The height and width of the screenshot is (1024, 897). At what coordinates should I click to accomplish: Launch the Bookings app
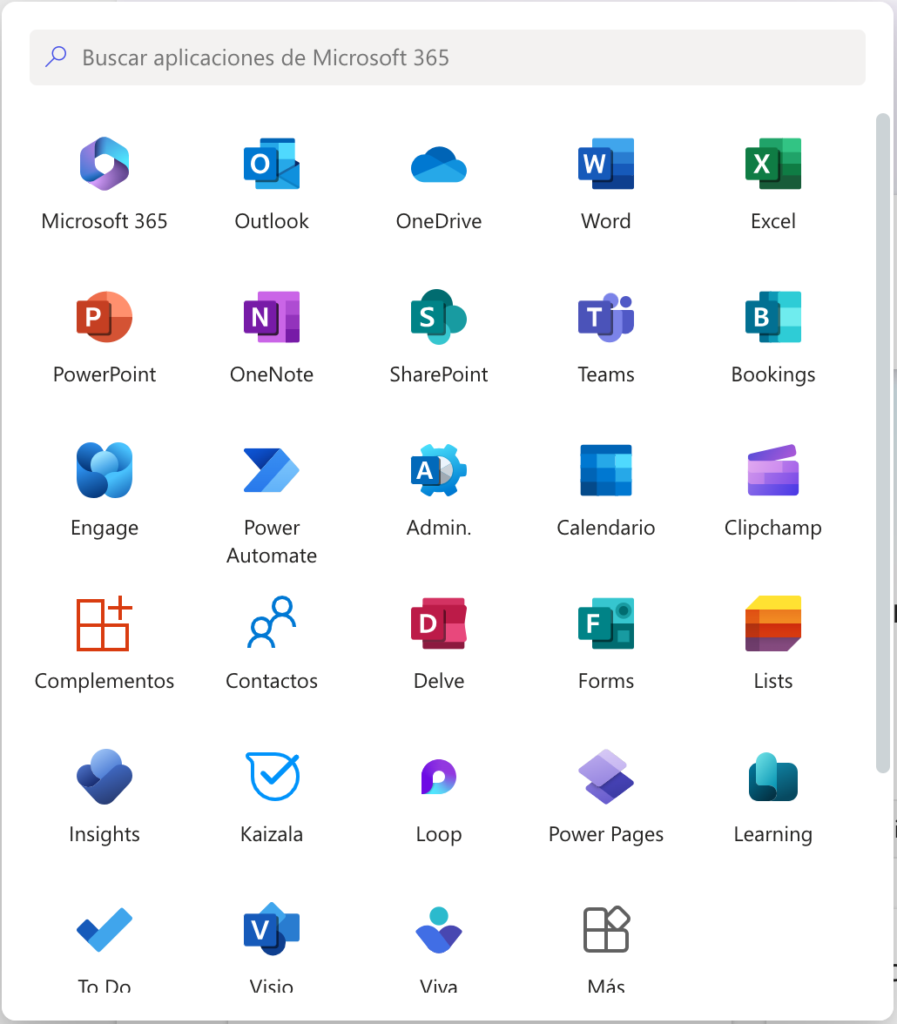[x=773, y=317]
